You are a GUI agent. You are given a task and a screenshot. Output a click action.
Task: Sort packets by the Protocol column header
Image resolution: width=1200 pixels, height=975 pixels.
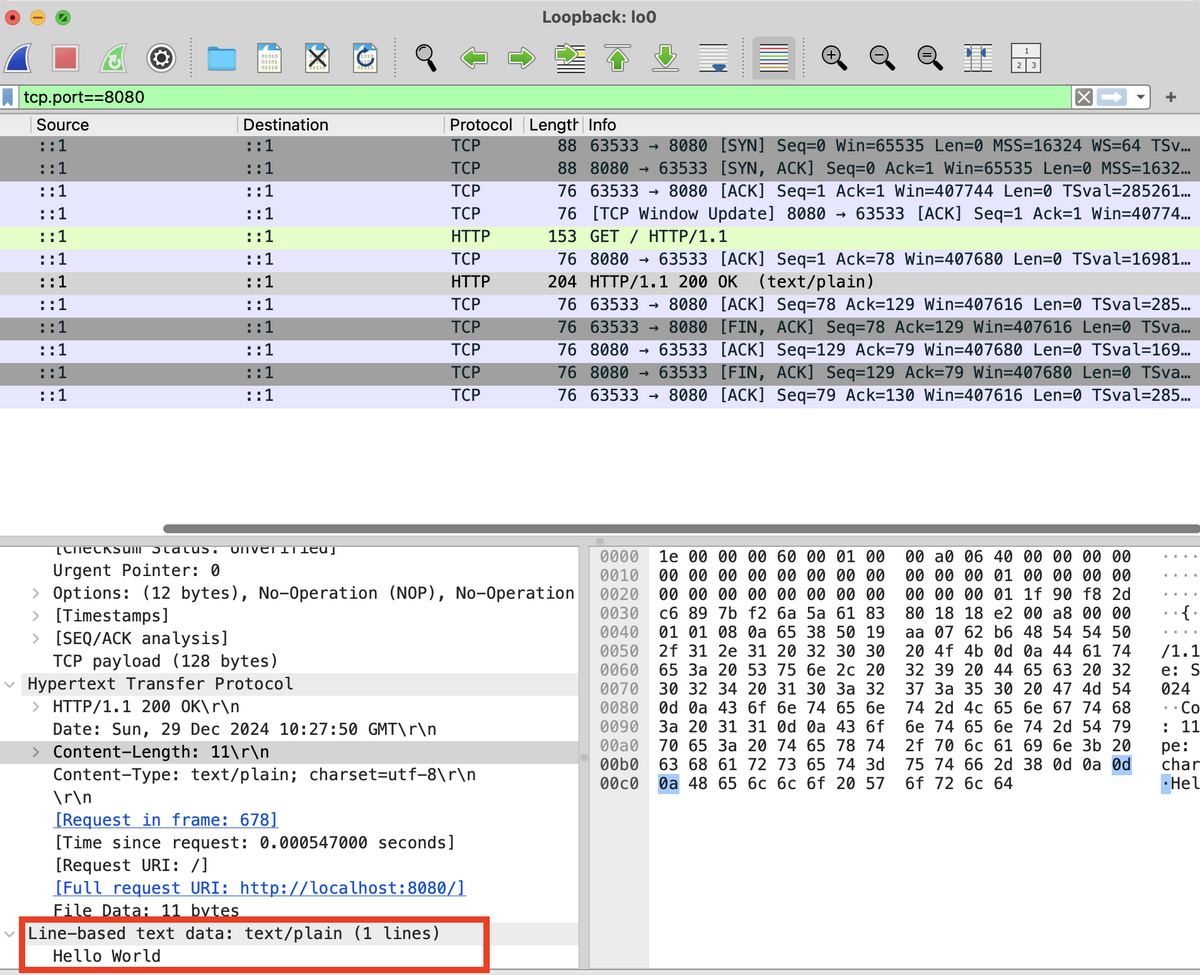483,125
